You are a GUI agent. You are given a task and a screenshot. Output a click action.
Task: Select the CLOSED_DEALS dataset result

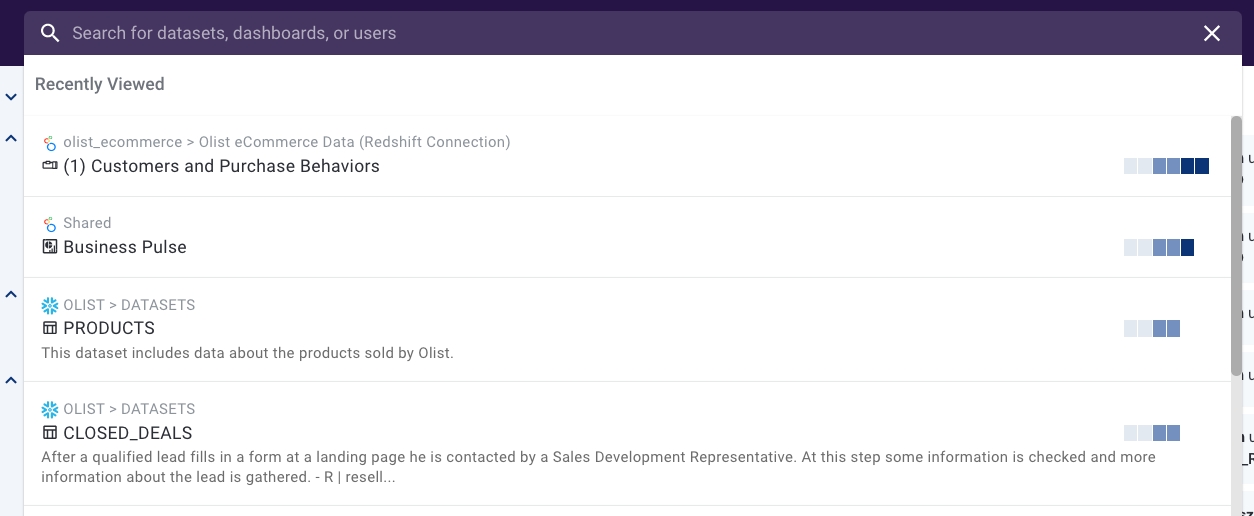click(128, 433)
